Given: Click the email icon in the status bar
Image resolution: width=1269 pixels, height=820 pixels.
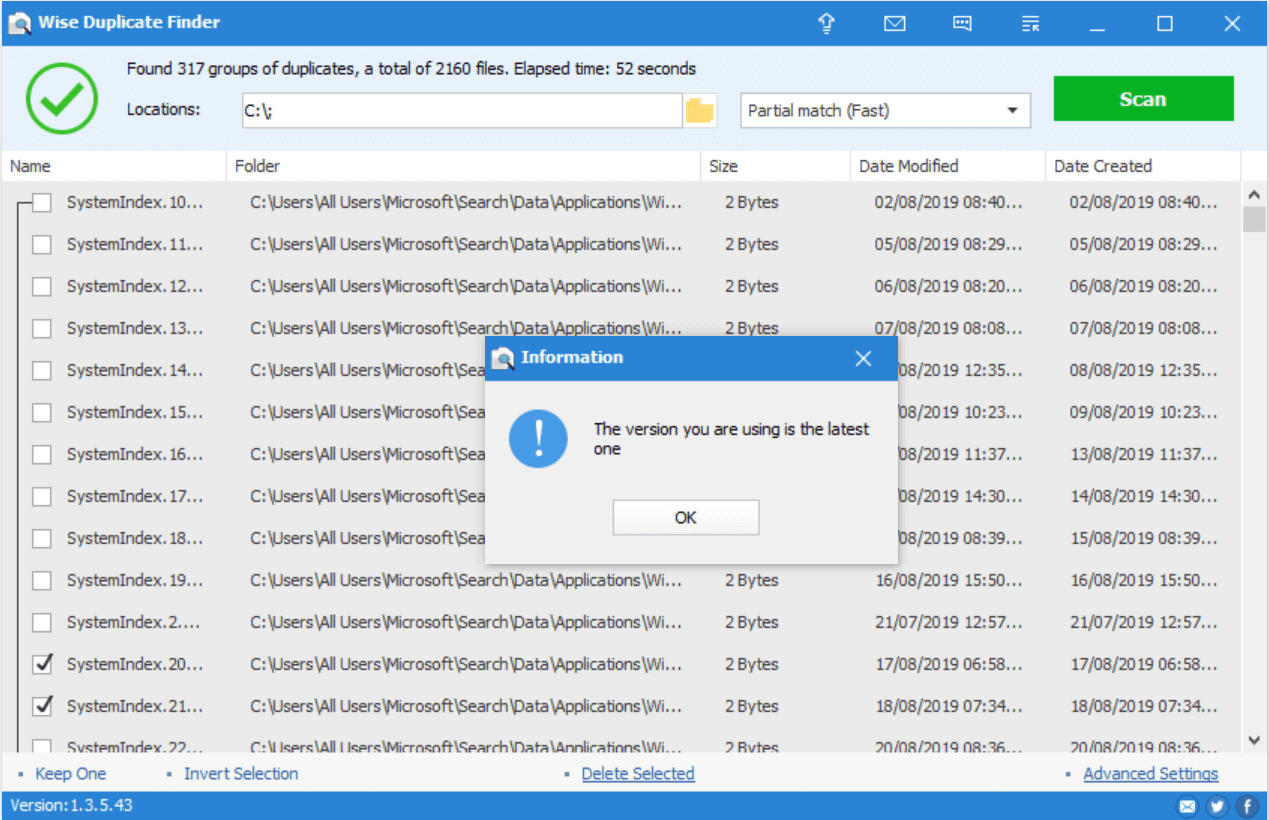Looking at the screenshot, I should (x=1187, y=806).
